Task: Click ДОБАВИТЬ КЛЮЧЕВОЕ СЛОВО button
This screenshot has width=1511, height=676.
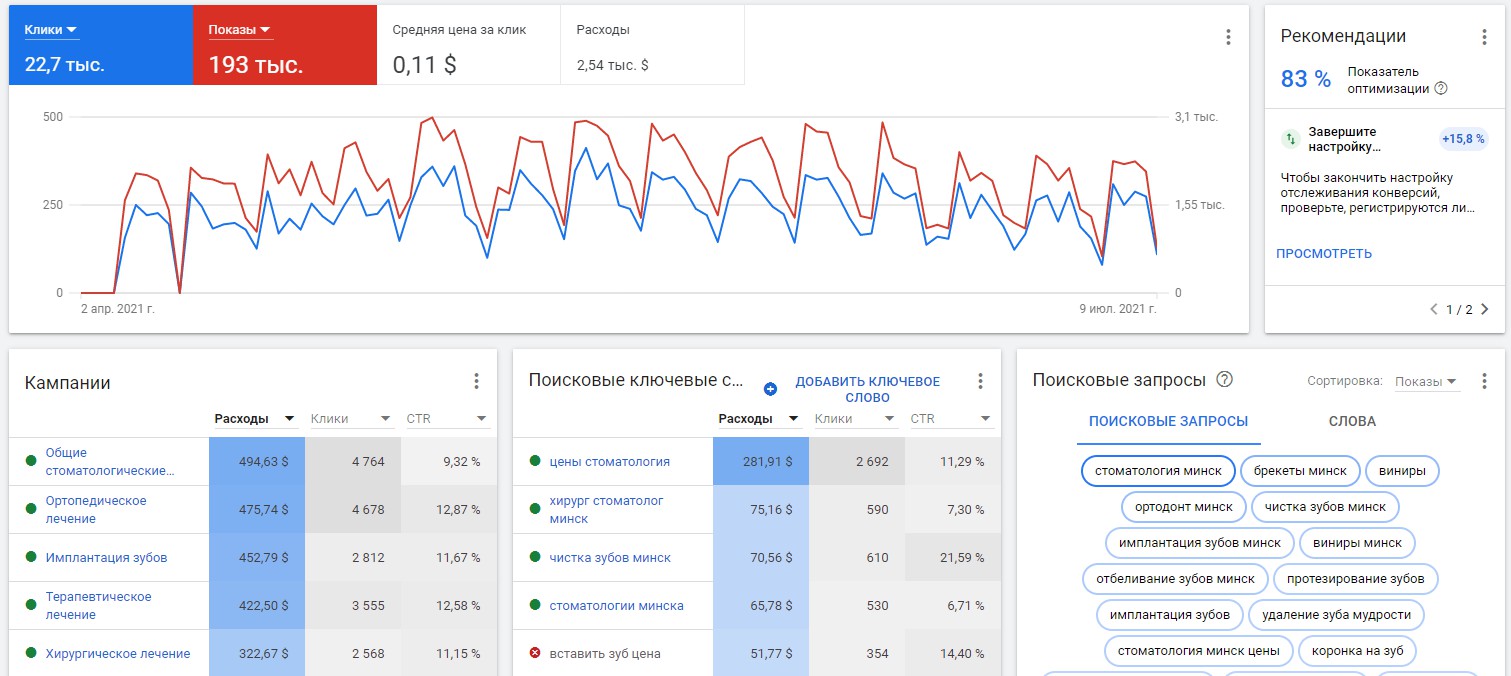Action: click(x=867, y=389)
